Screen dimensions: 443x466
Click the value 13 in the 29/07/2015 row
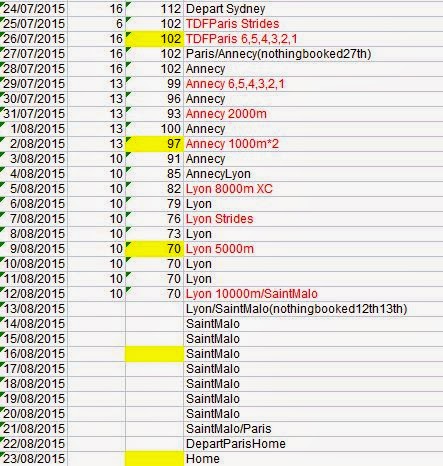pos(116,84)
